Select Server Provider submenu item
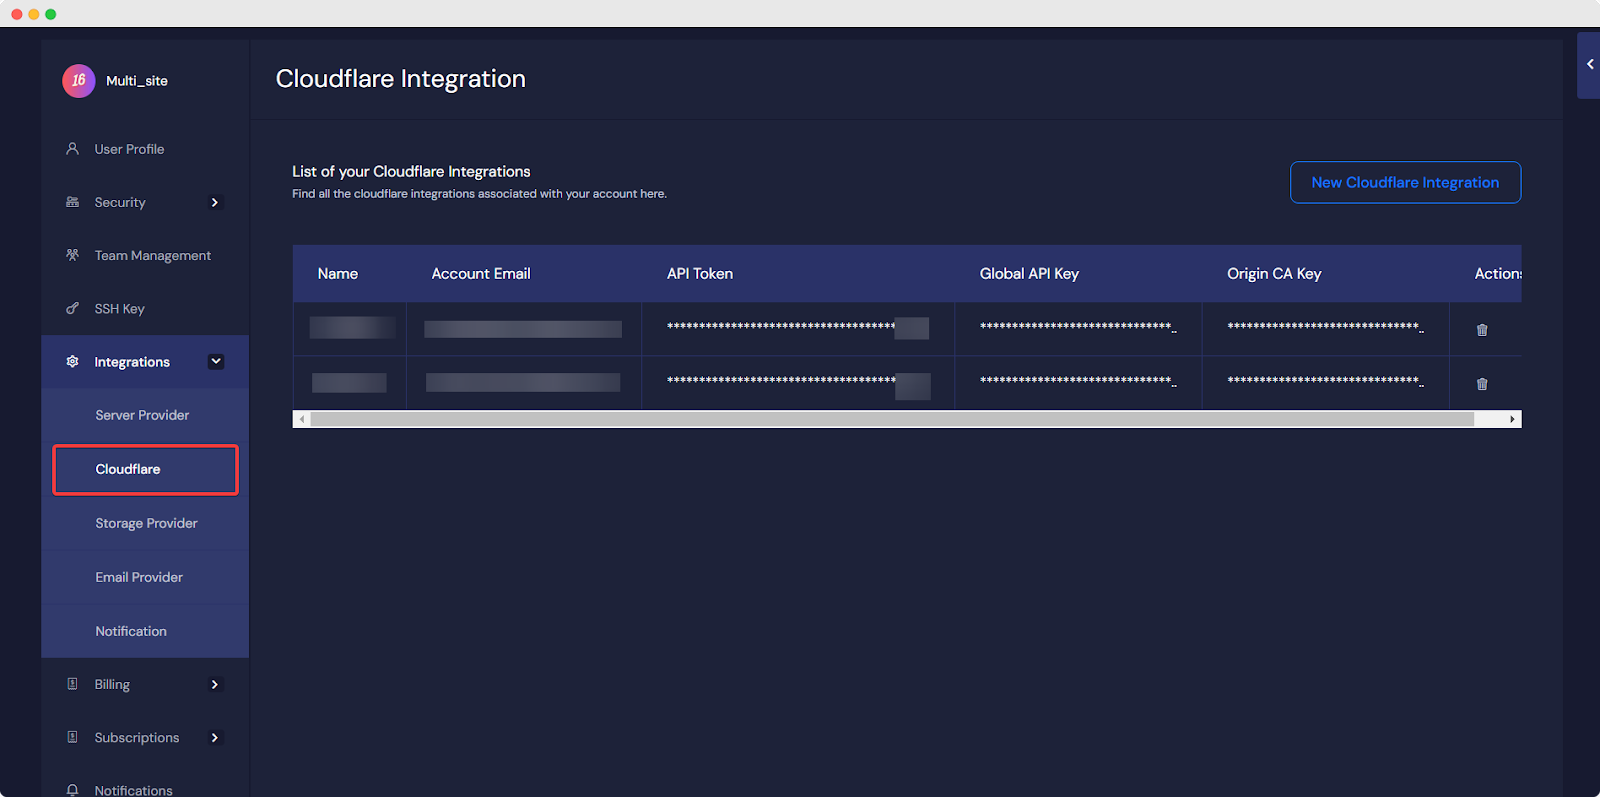 click(x=145, y=415)
